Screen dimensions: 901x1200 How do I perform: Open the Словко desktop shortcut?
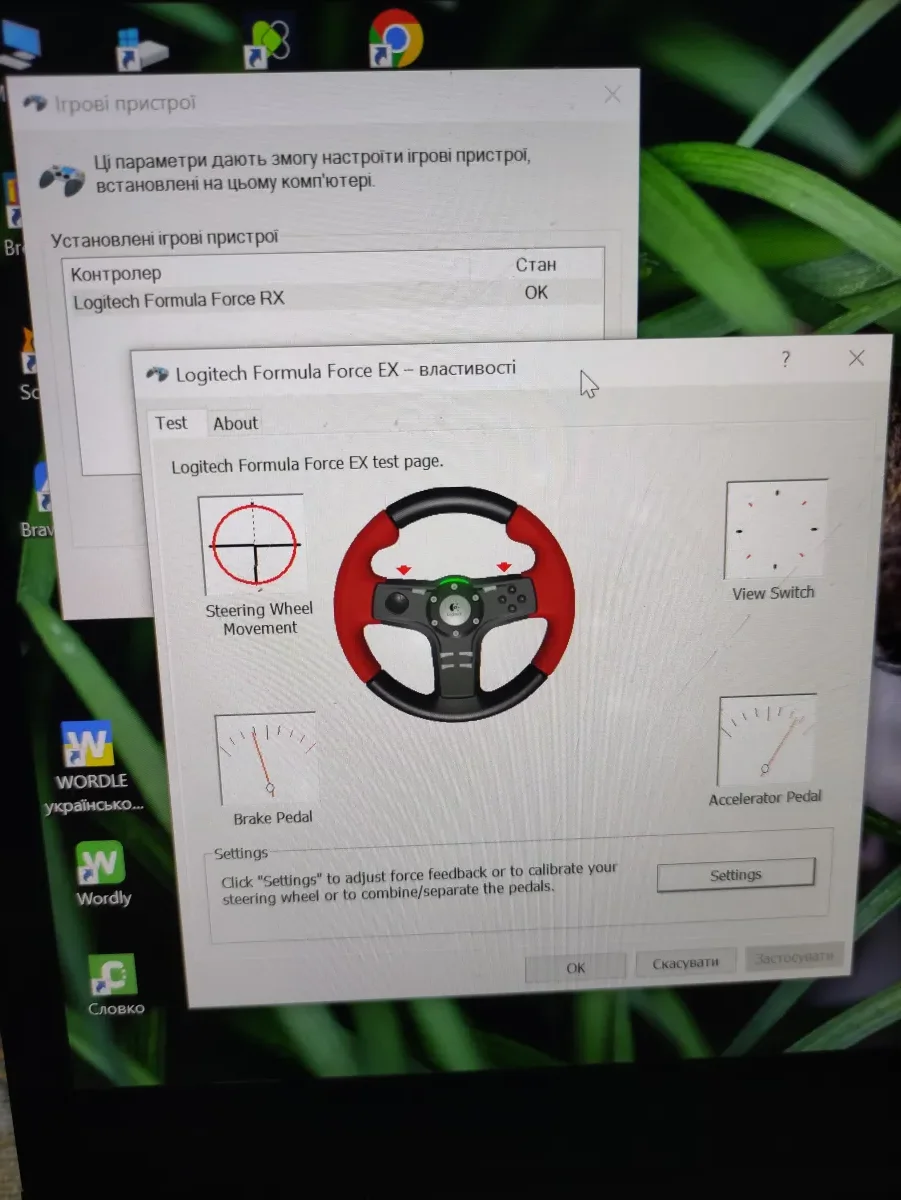coord(114,985)
